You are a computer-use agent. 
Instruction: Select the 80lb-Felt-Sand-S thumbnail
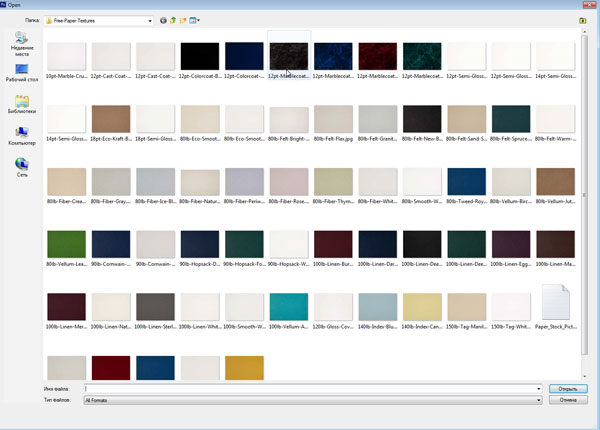pos(466,119)
